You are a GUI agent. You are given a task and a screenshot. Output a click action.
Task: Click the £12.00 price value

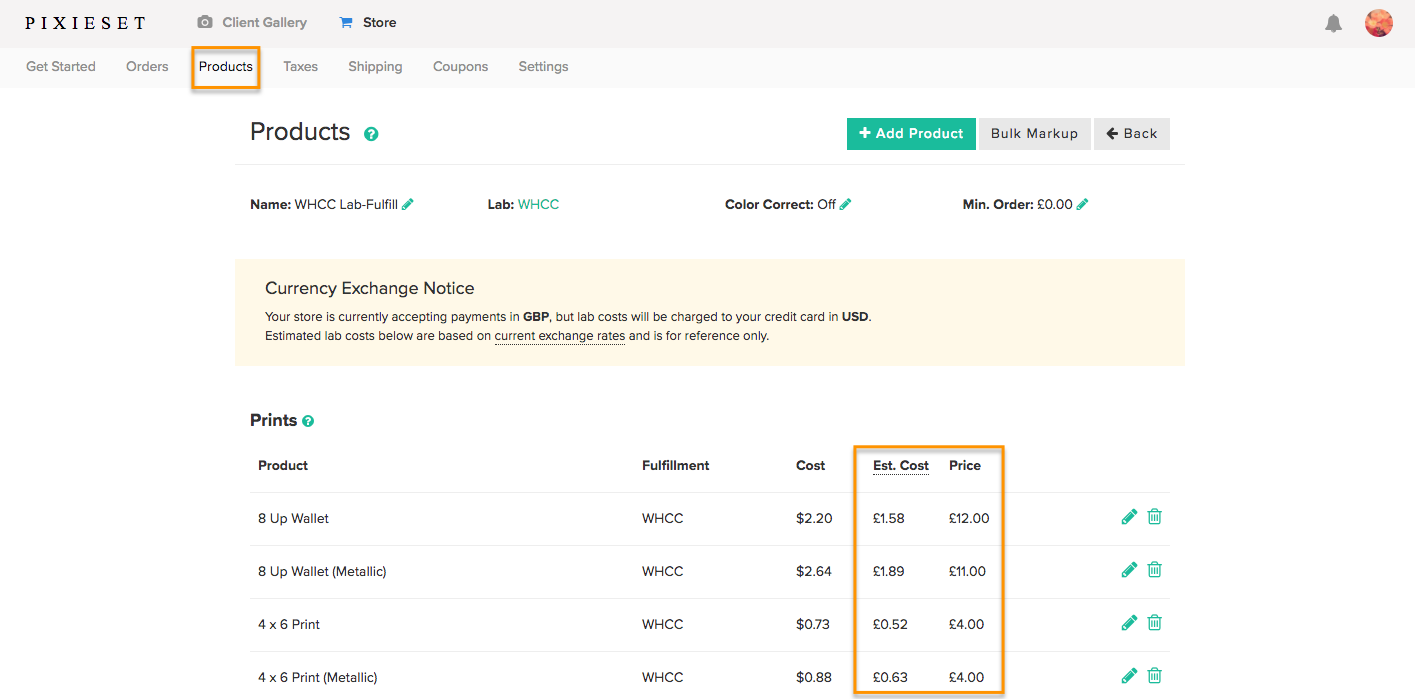pyautogui.click(x=969, y=519)
